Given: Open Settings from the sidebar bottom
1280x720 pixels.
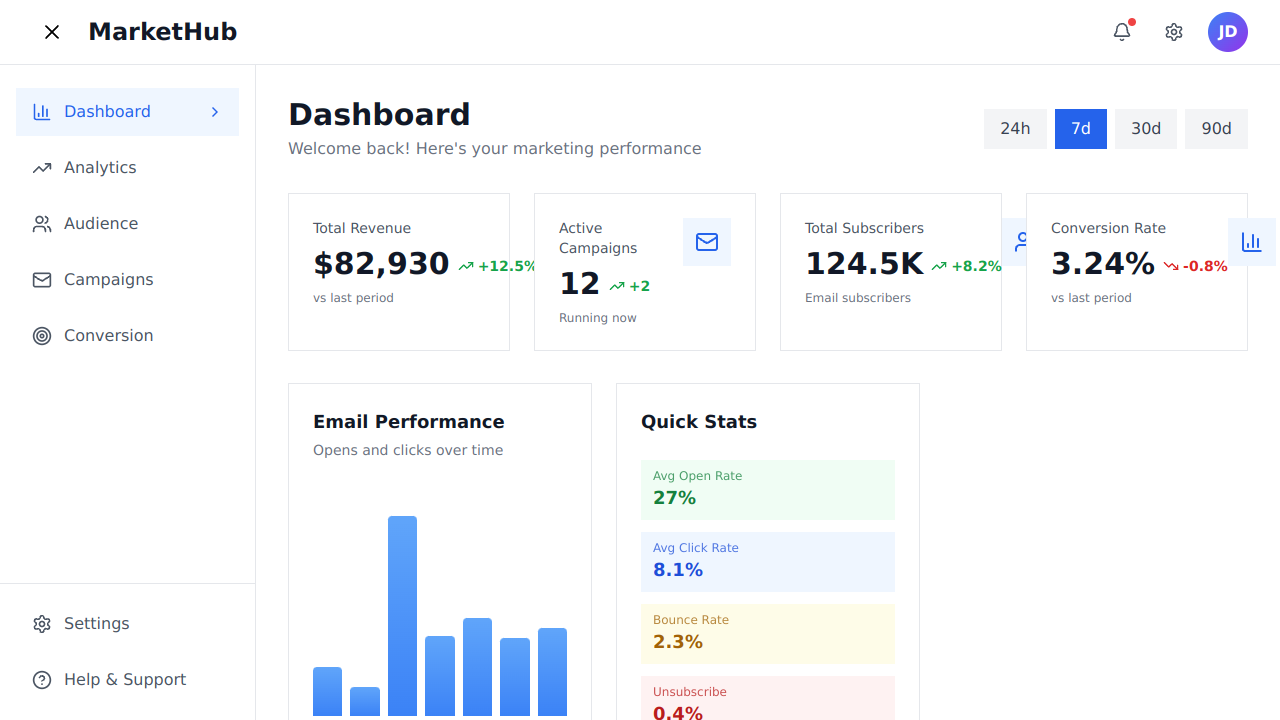Looking at the screenshot, I should point(96,624).
